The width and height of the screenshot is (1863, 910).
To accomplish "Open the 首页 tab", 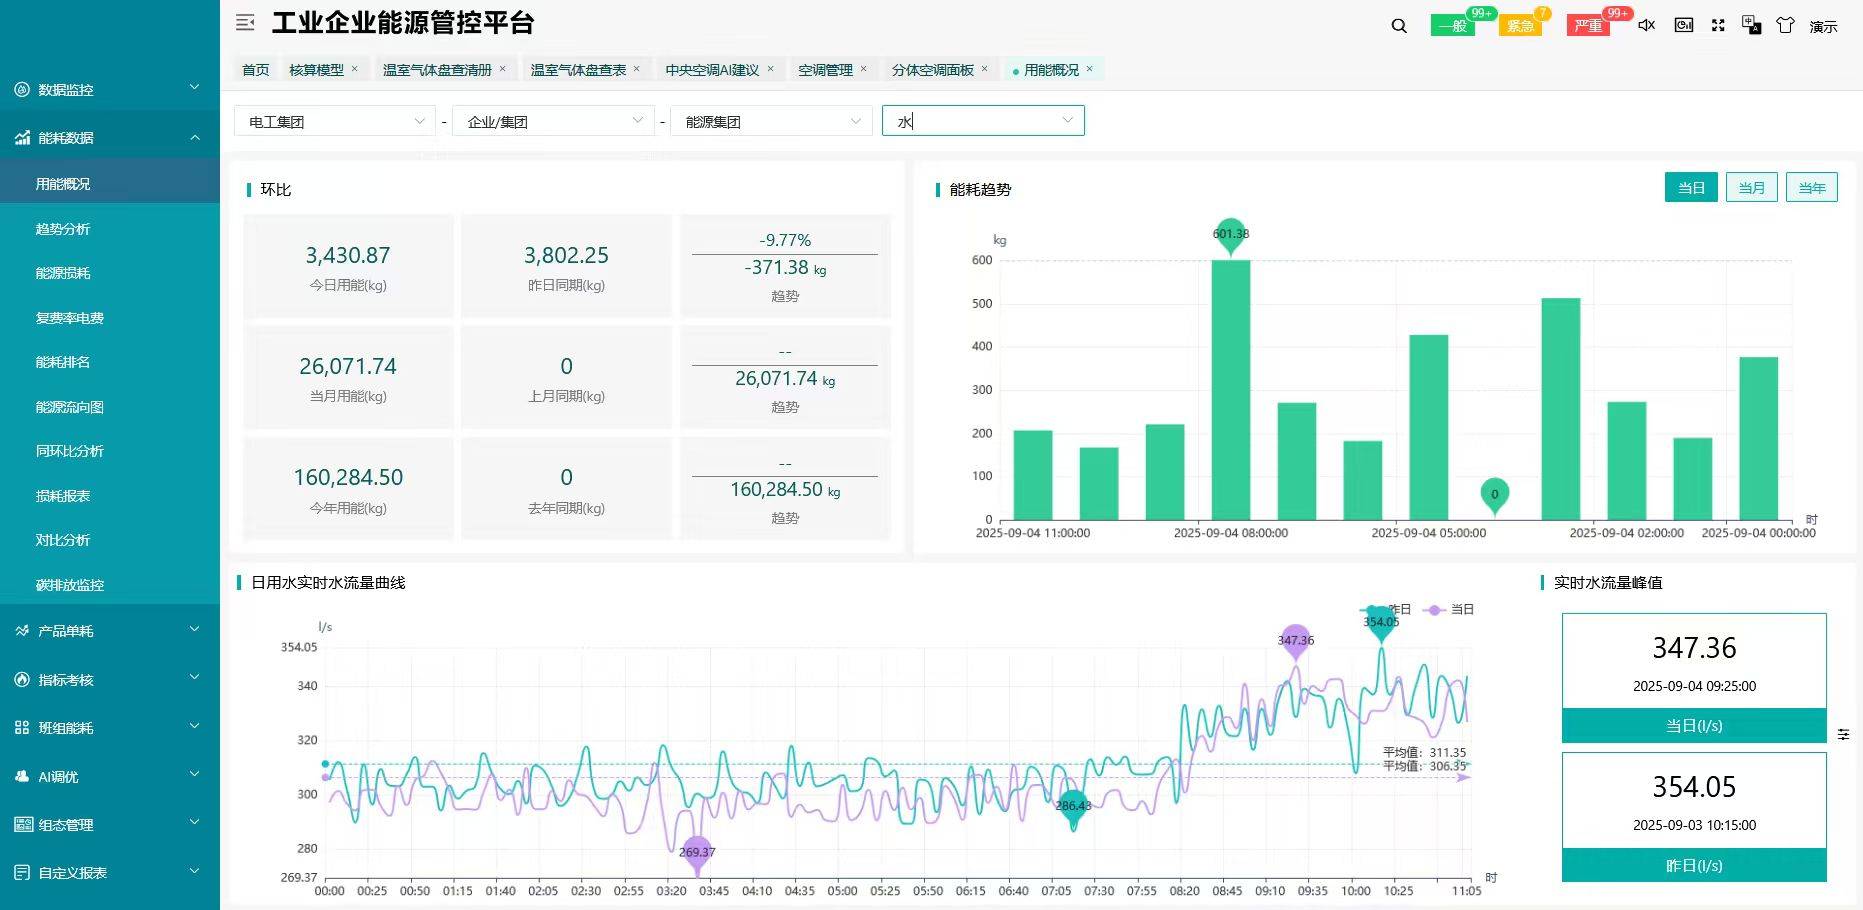I will pos(254,68).
